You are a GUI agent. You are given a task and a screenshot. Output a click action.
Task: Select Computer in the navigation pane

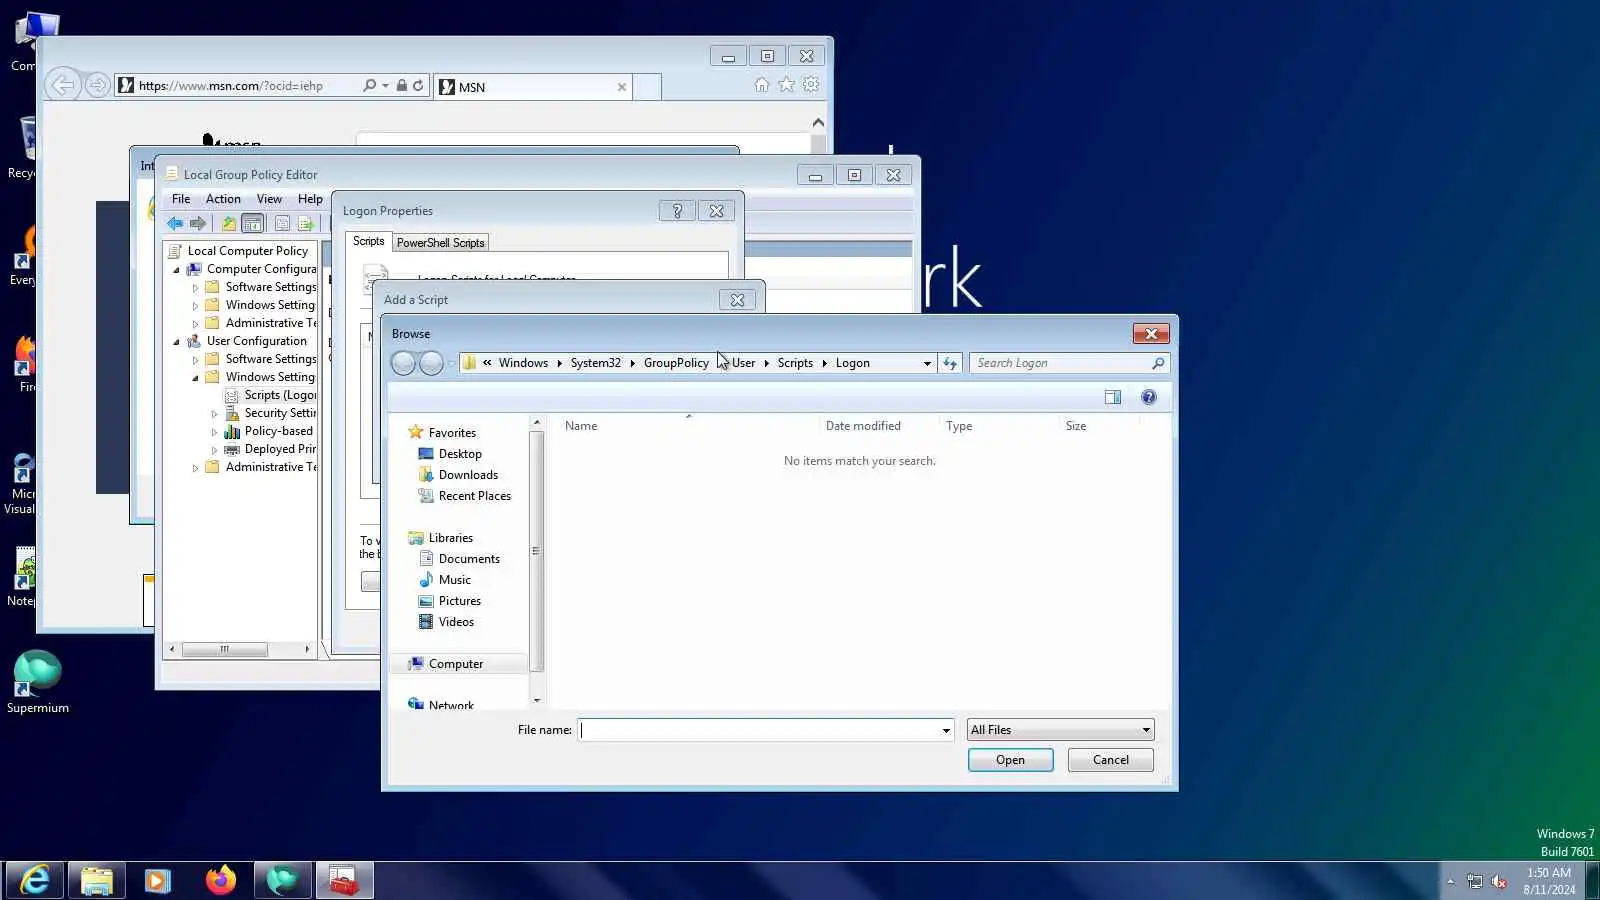[x=456, y=664]
